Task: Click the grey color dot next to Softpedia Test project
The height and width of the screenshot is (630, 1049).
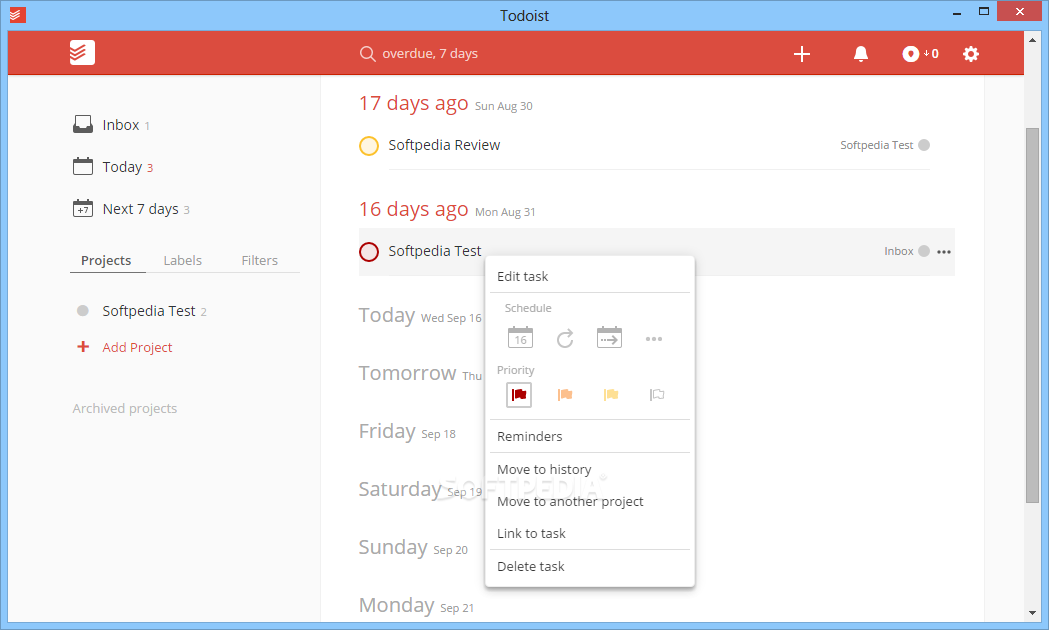Action: [83, 310]
